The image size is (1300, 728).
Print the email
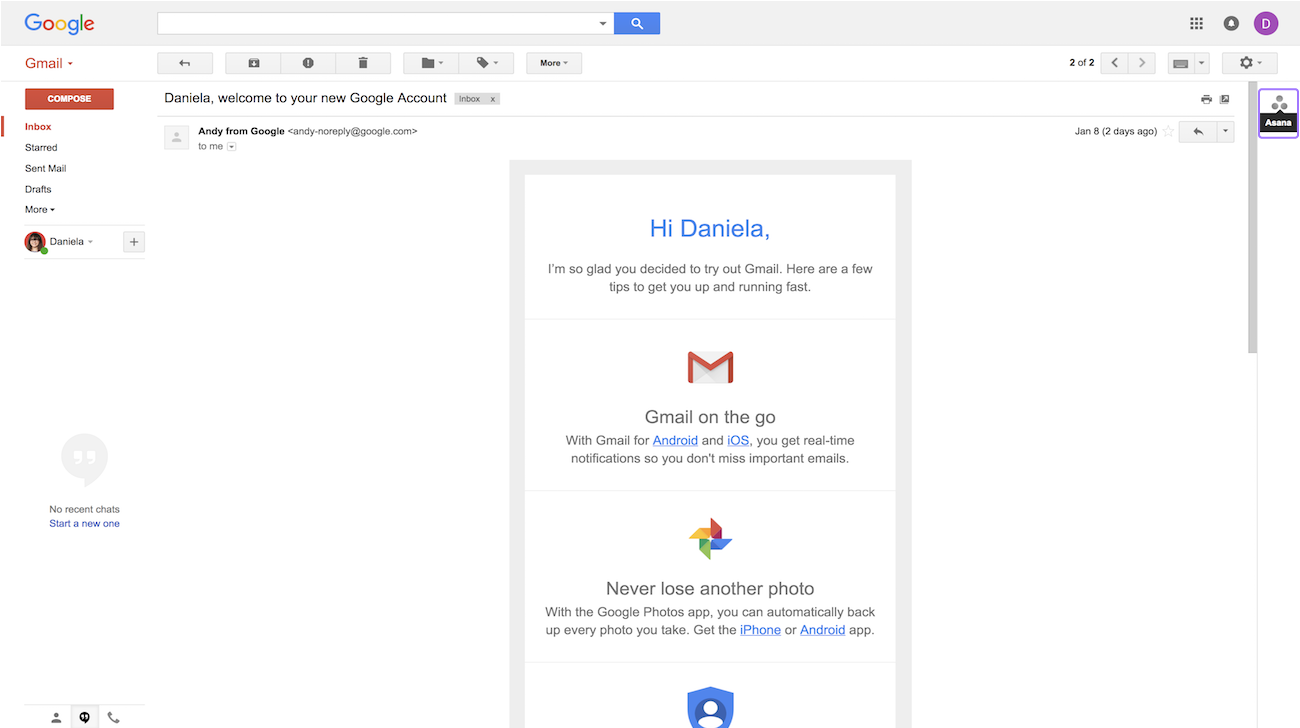1206,98
